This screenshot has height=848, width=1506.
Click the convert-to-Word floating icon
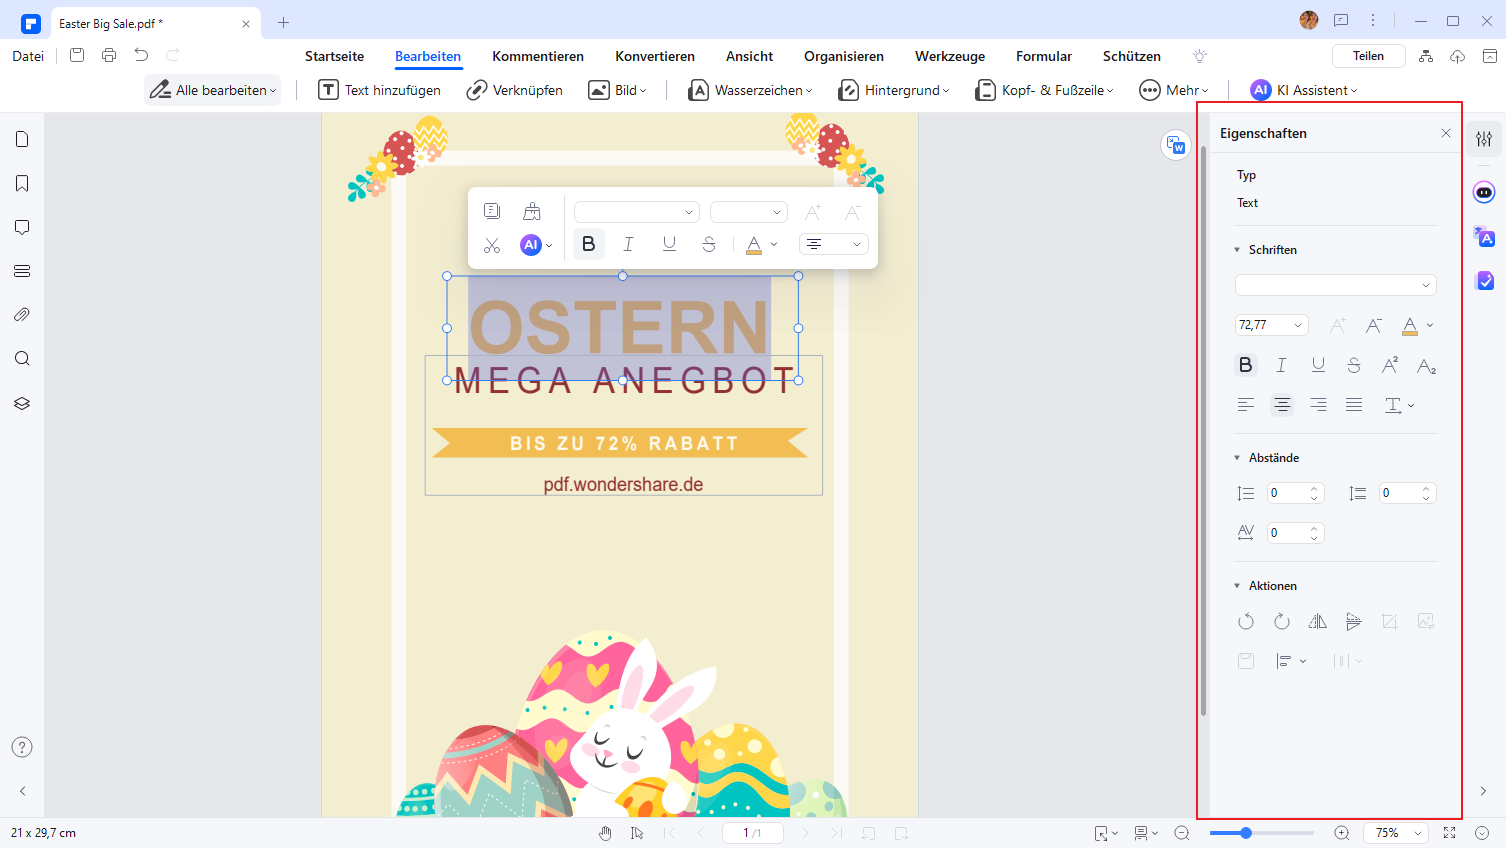click(x=1176, y=145)
